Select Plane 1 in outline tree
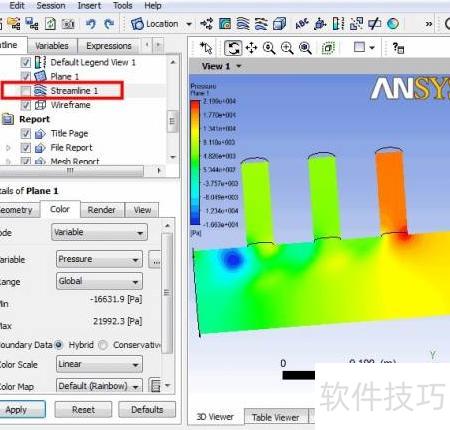Screen dimensions: 450x430 click(64, 77)
